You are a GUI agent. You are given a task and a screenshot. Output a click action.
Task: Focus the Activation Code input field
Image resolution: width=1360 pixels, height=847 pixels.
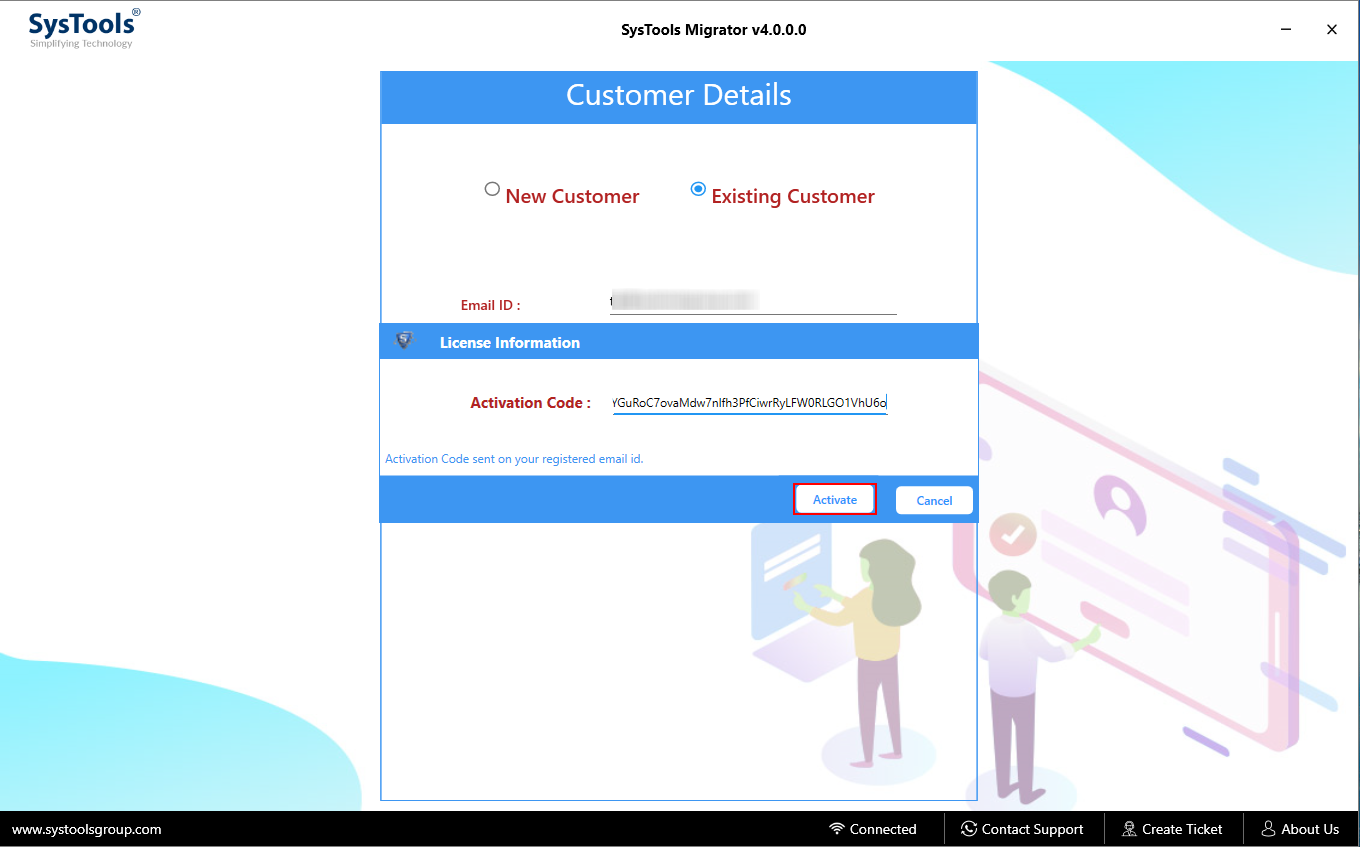[x=750, y=403]
